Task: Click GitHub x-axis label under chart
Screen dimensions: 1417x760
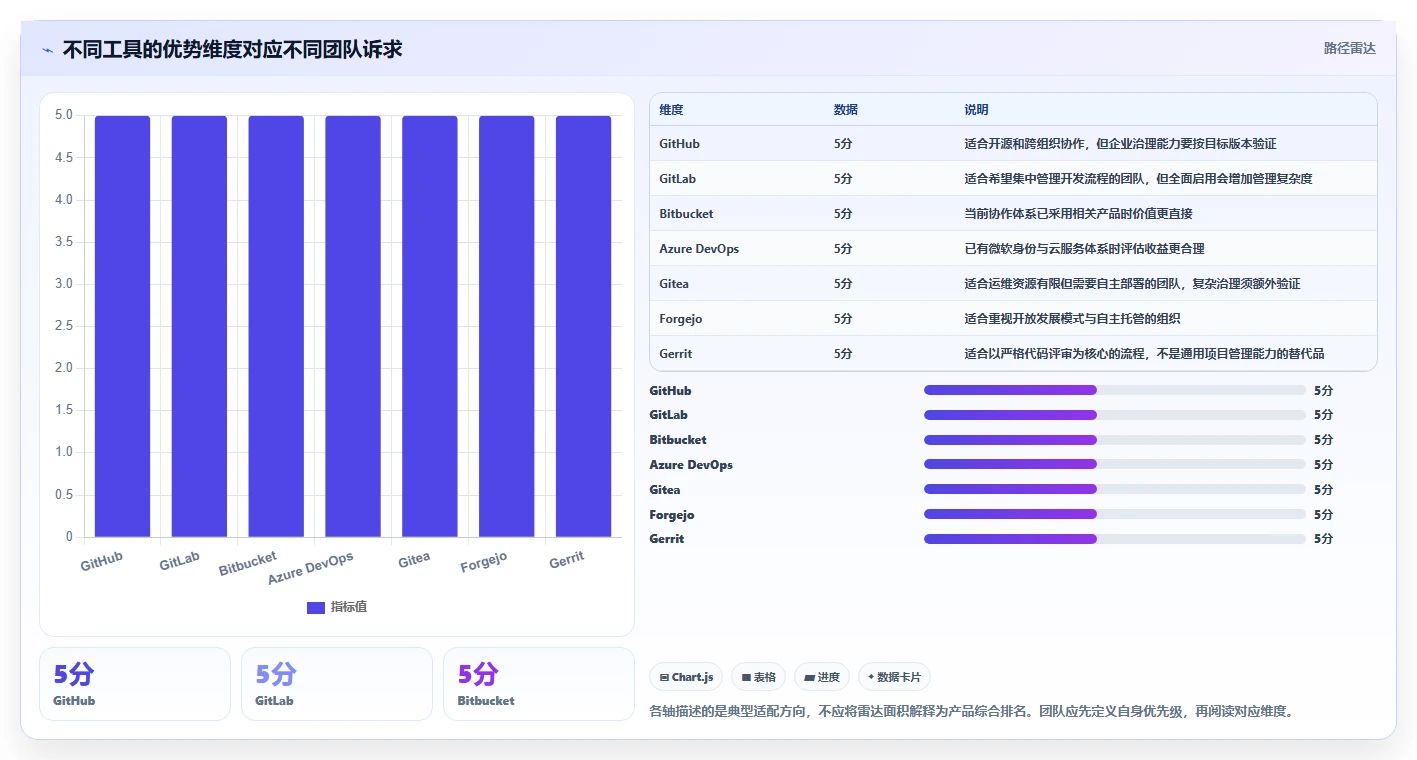Action: tap(102, 561)
